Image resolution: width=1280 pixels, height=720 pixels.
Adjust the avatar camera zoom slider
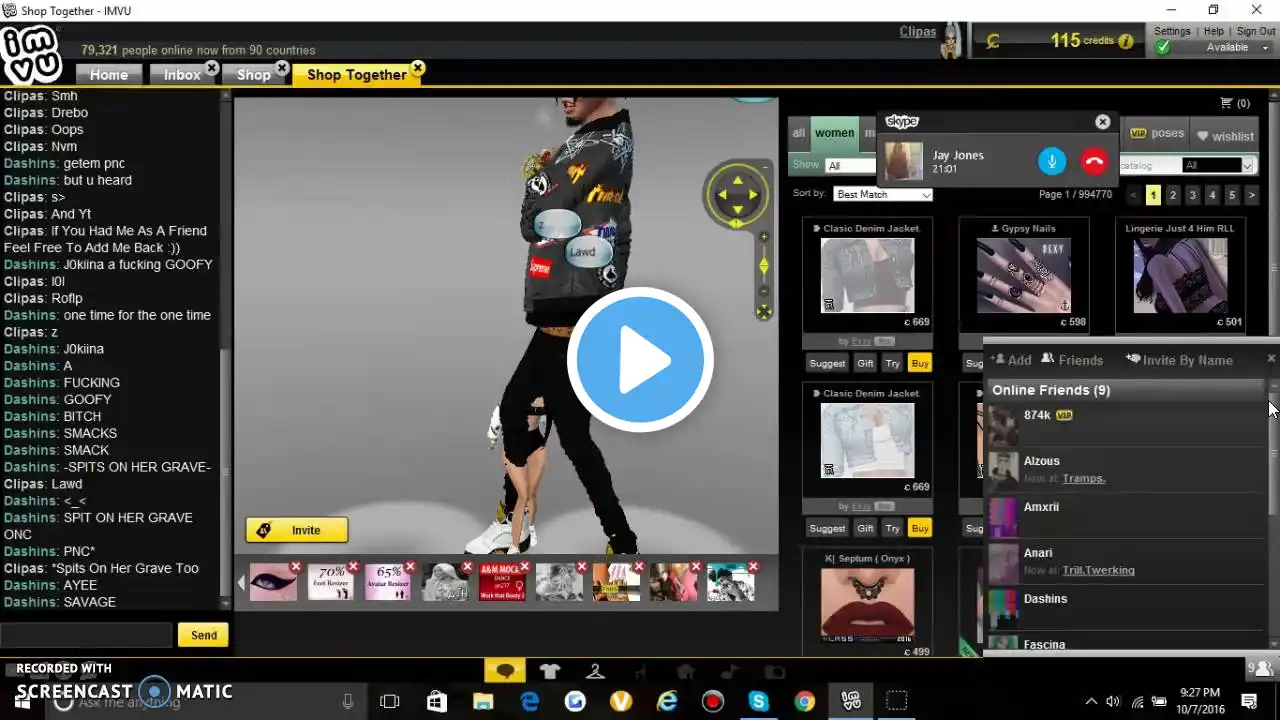(764, 265)
